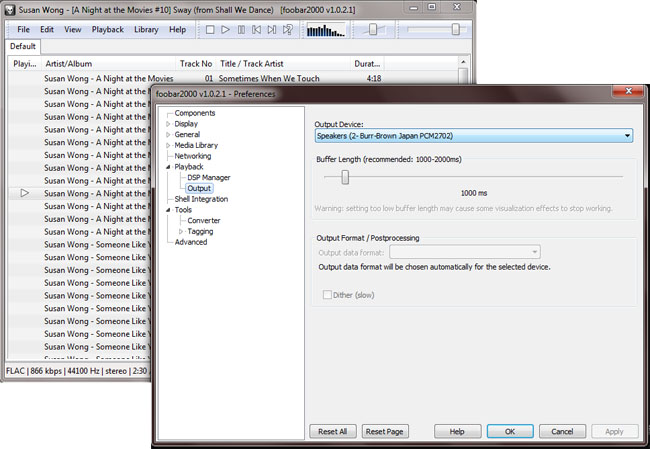The image size is (650, 449).
Task: Select Output in preferences tree
Action: pyautogui.click(x=199, y=188)
